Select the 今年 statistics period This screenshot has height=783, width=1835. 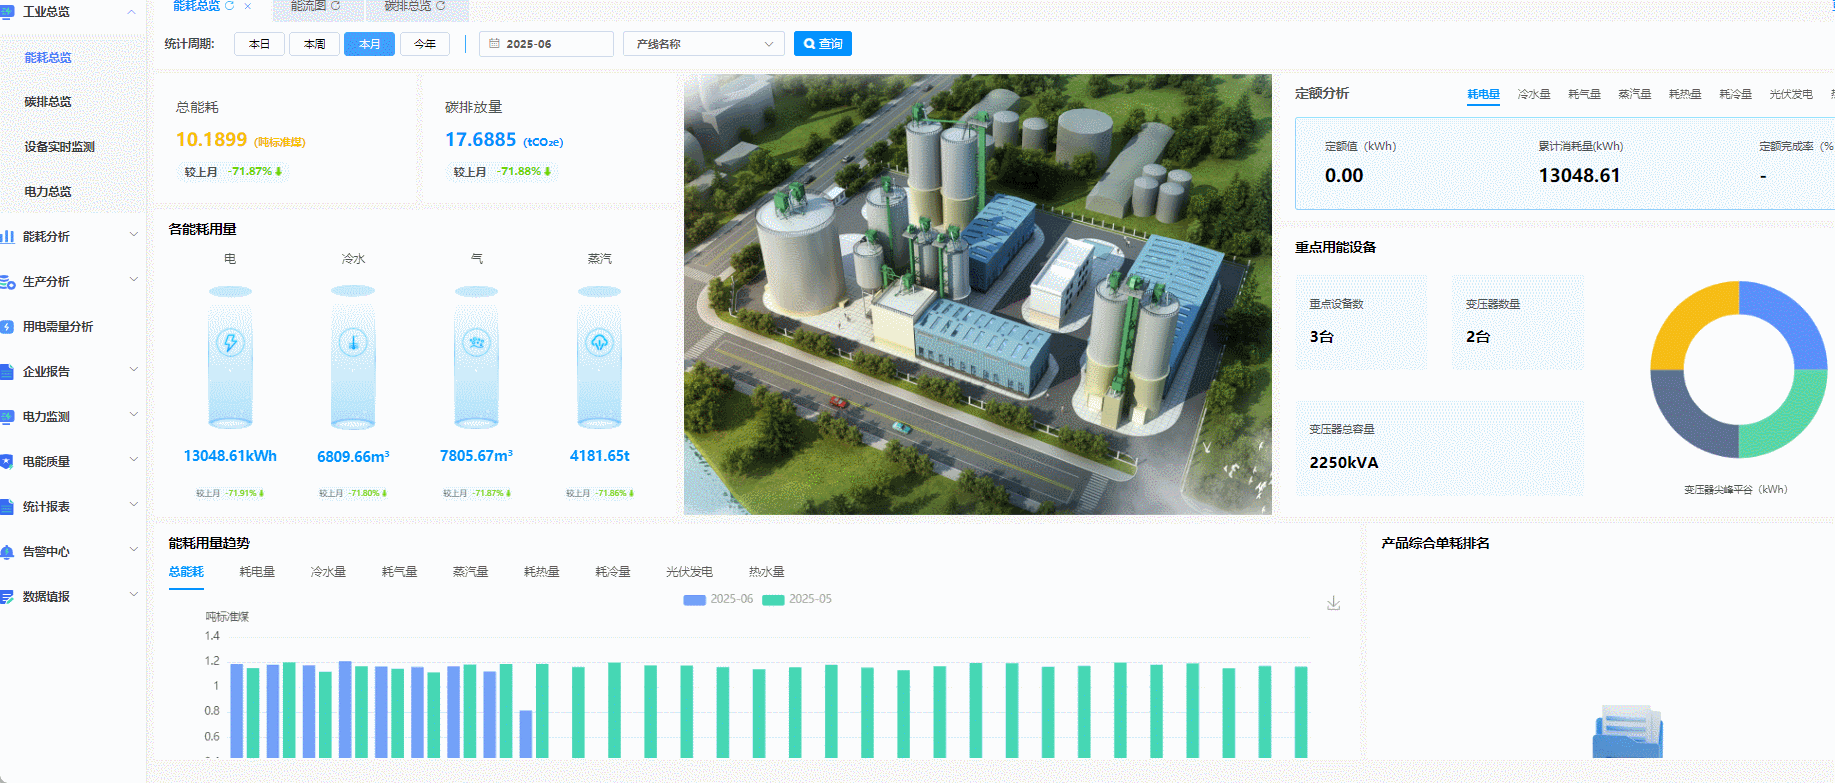425,44
